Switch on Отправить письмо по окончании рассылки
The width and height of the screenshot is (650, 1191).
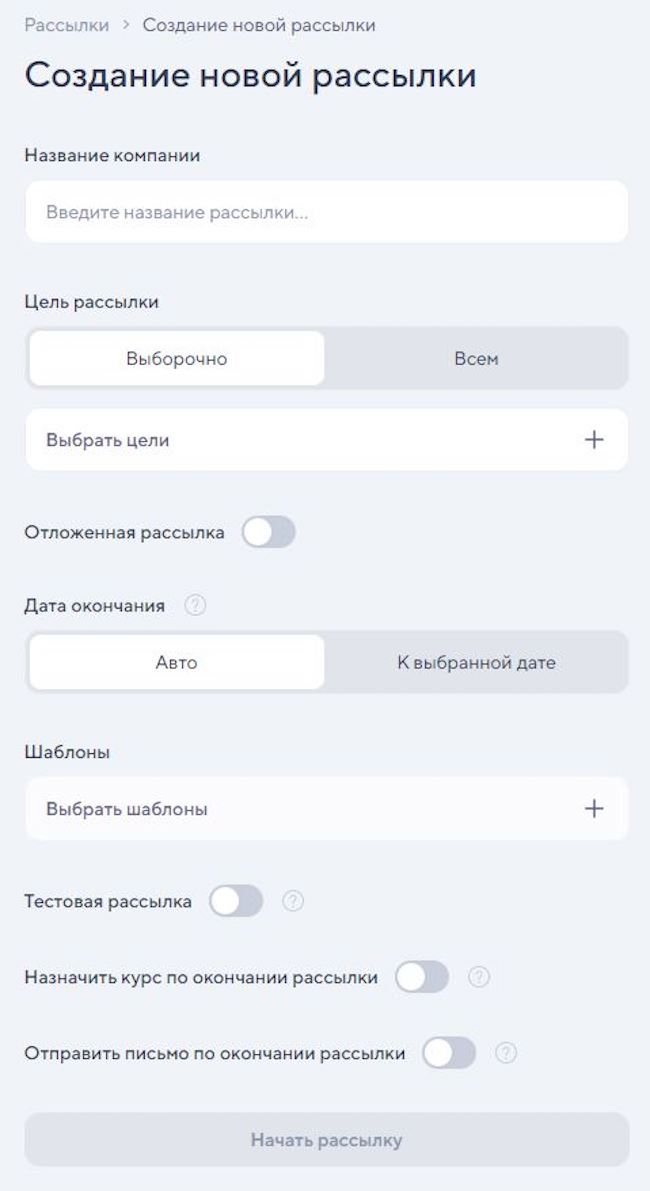point(449,1053)
